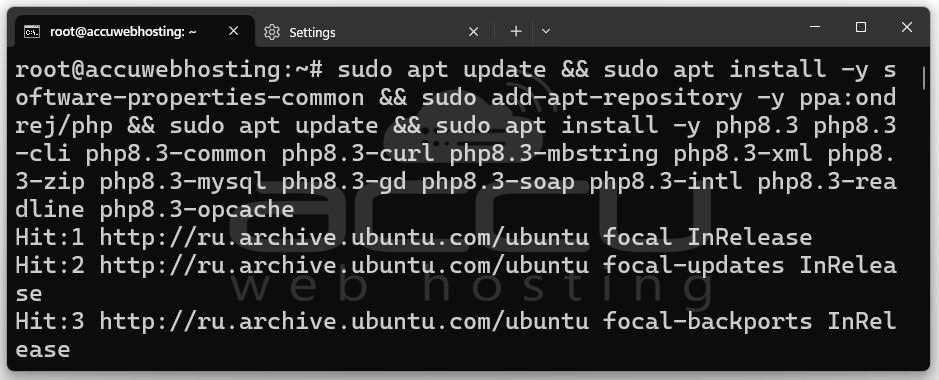Close the Settings tab

click(x=473, y=32)
